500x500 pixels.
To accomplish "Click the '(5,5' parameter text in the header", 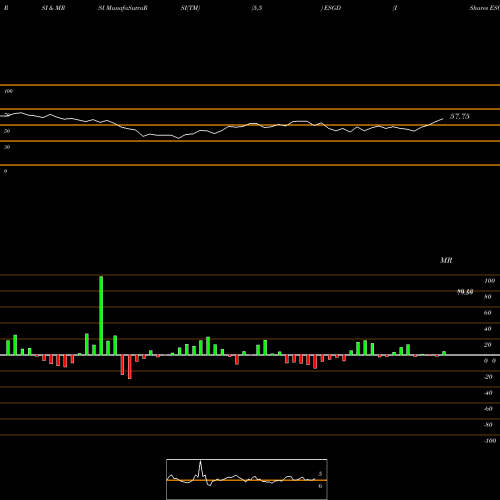I will [x=257, y=8].
